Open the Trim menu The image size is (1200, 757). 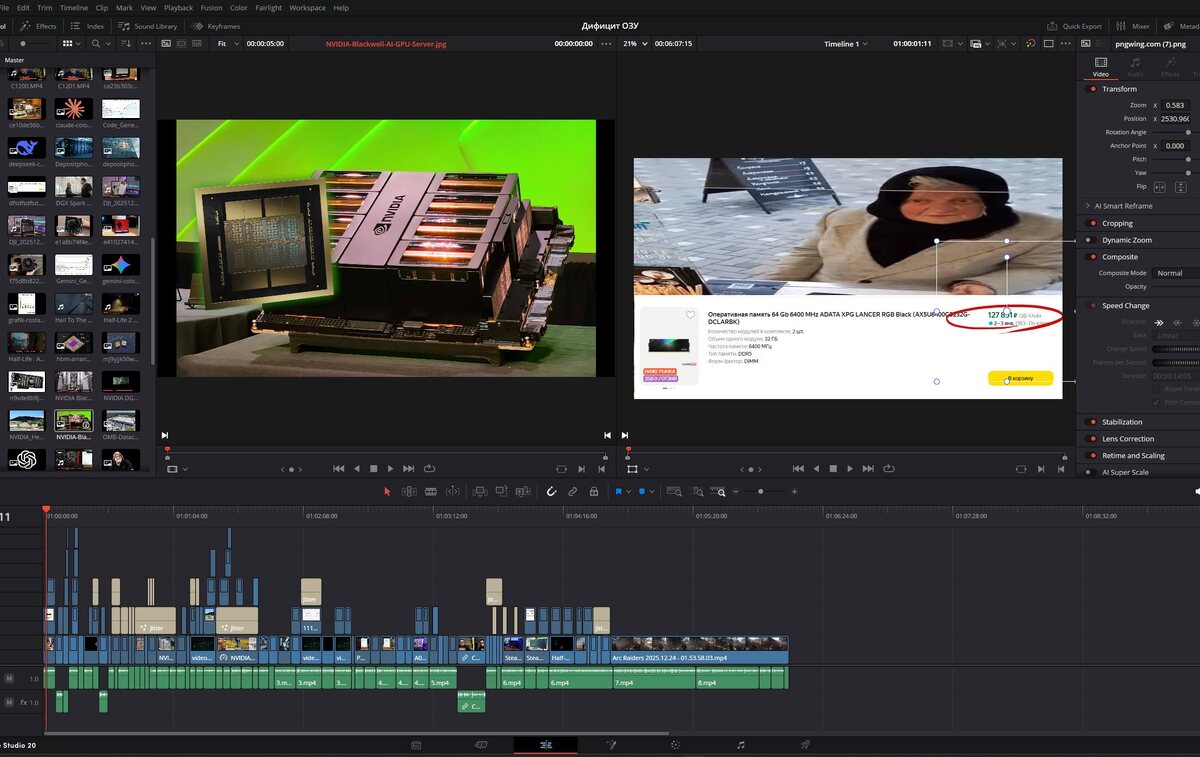click(47, 7)
